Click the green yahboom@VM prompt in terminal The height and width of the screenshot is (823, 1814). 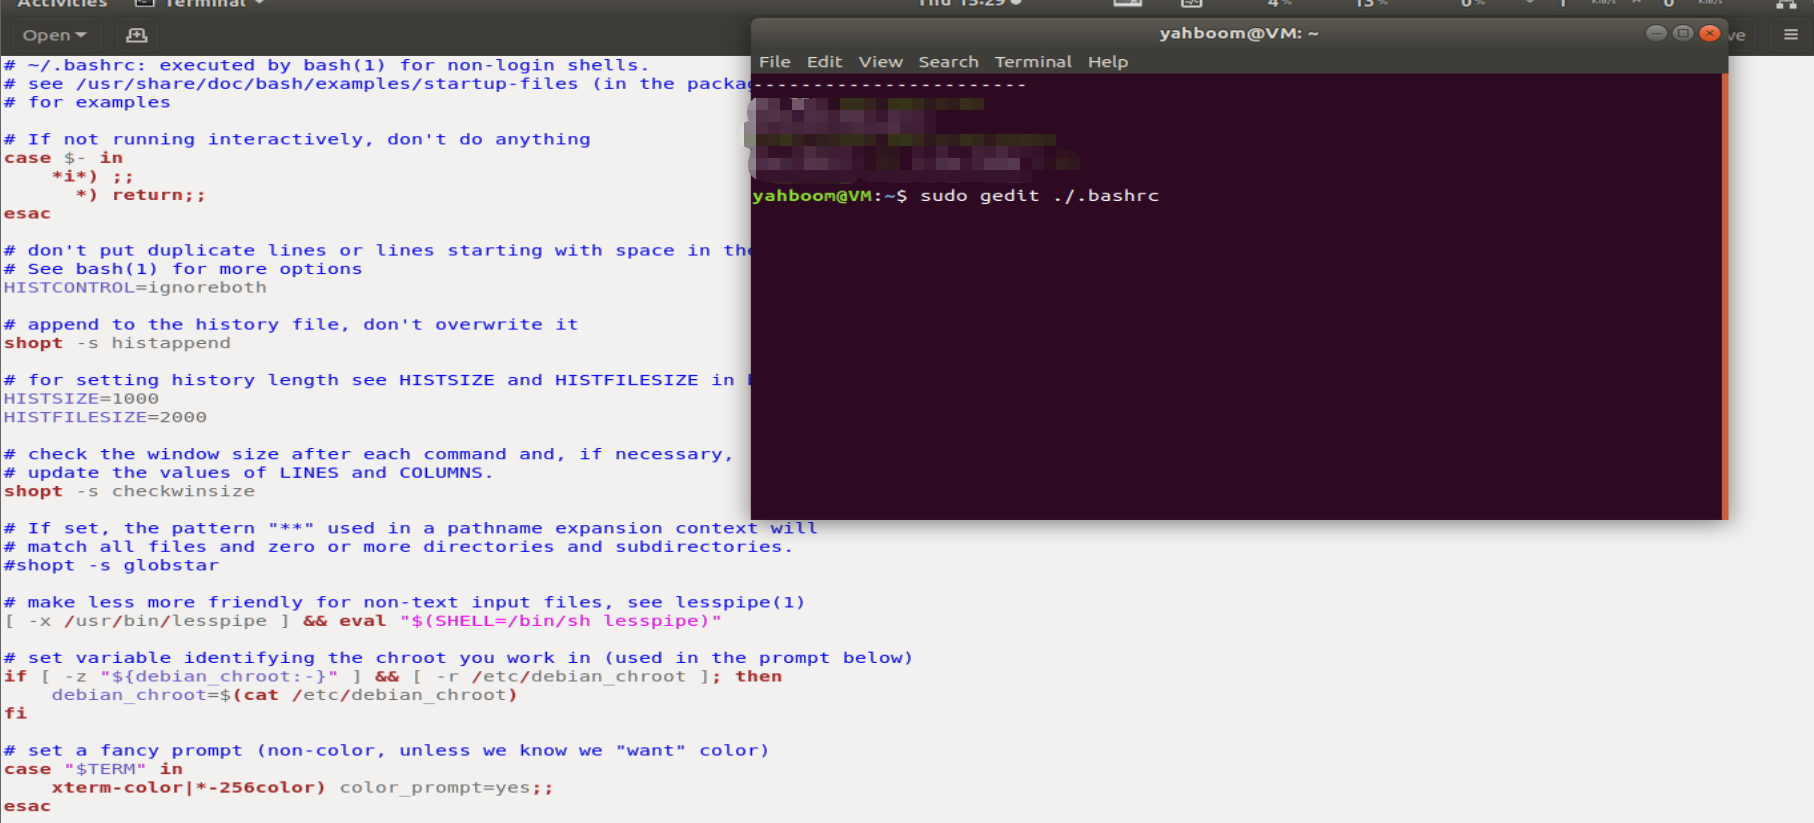pyautogui.click(x=812, y=196)
